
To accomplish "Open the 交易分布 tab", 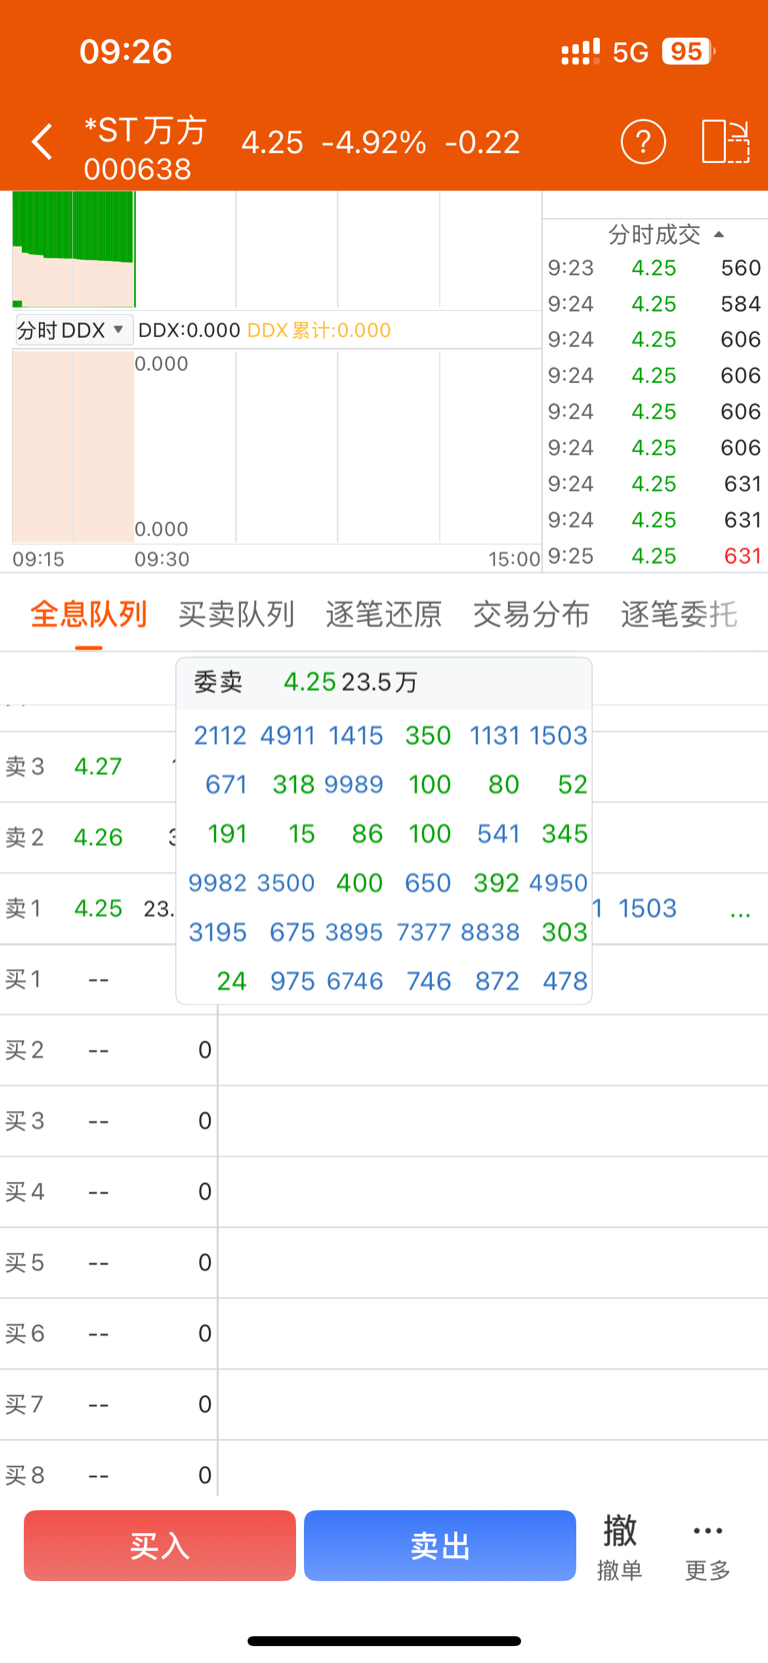I will (531, 614).
